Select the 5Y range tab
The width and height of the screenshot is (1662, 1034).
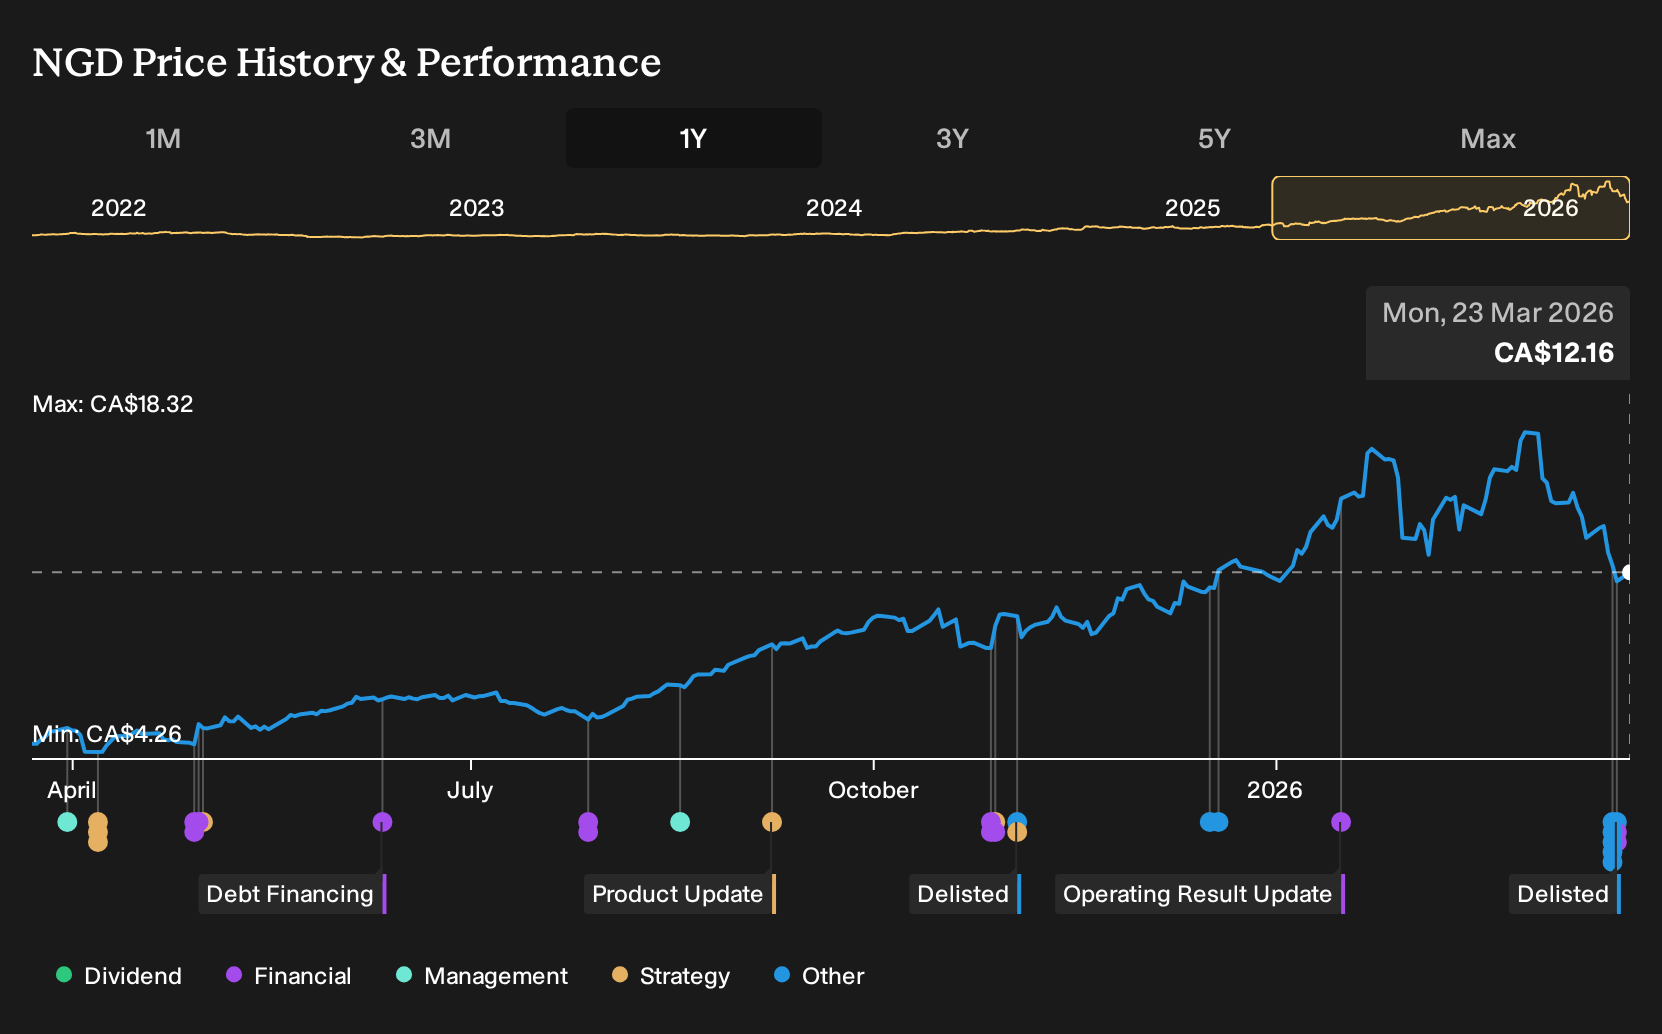(1214, 138)
